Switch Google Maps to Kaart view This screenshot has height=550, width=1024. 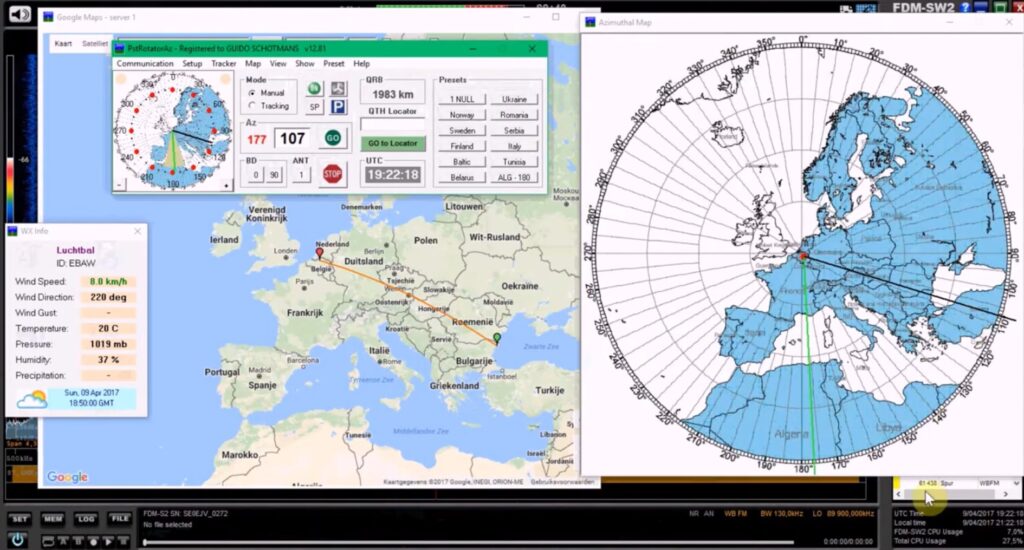point(63,44)
